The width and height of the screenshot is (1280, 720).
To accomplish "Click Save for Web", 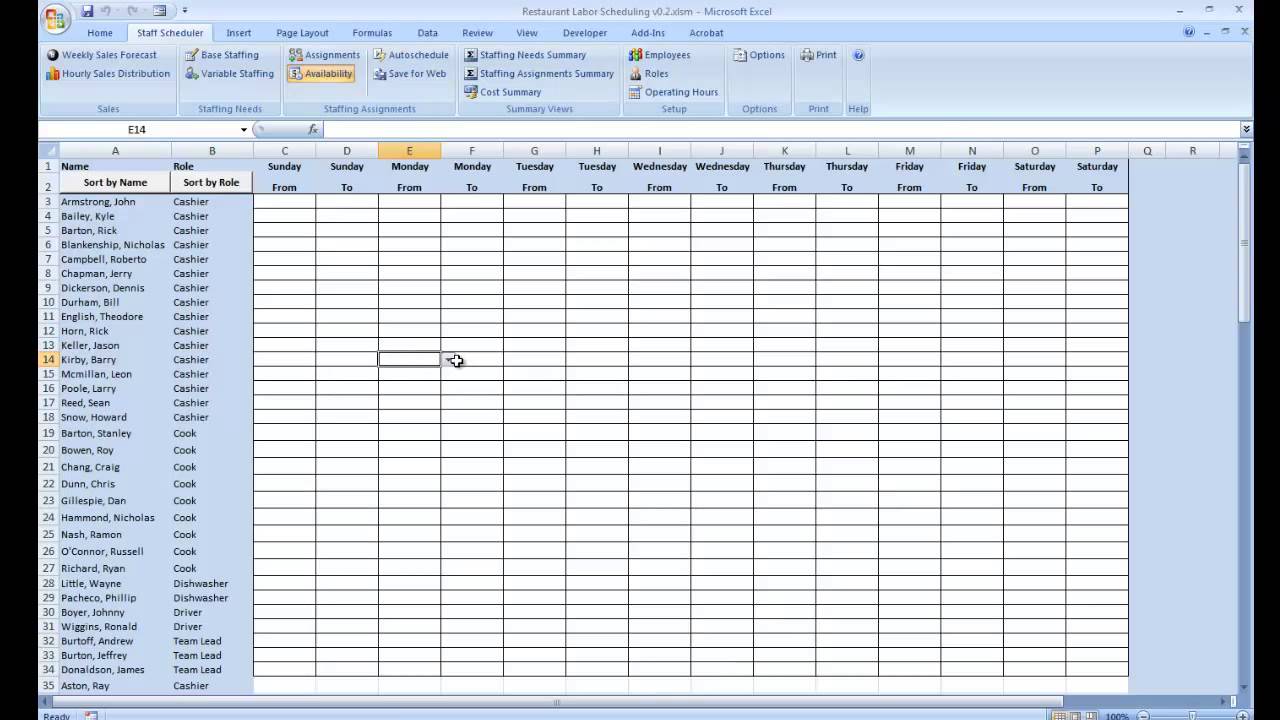I will click(x=410, y=74).
